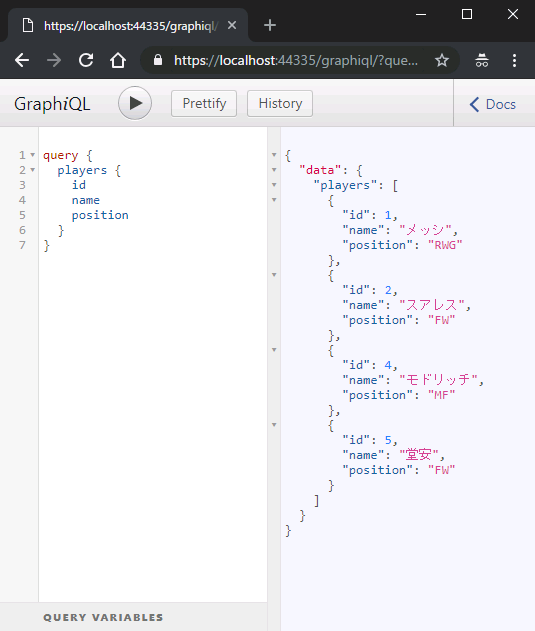
Task: Click the 'query' keyword in the editor
Action: [61, 155]
